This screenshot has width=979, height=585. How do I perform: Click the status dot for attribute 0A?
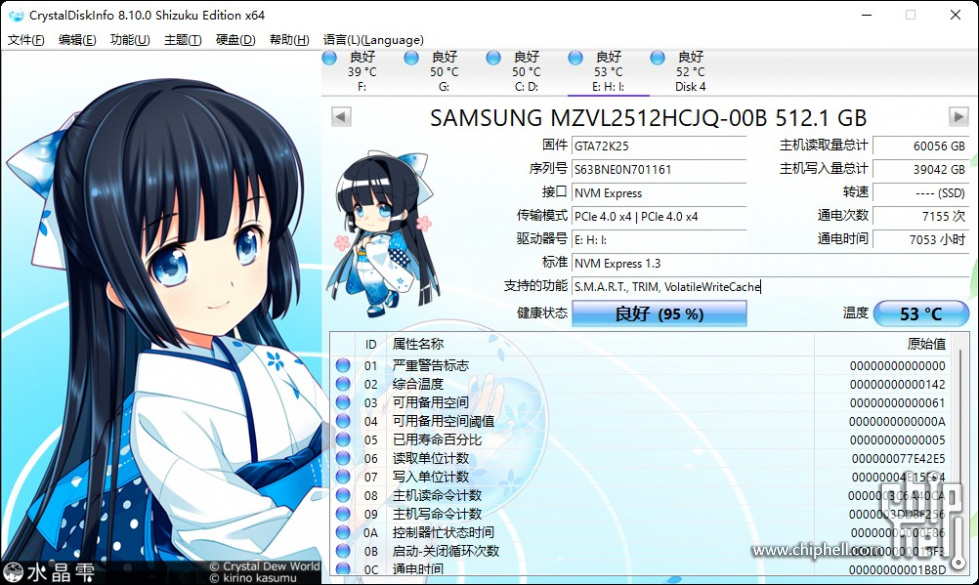343,532
